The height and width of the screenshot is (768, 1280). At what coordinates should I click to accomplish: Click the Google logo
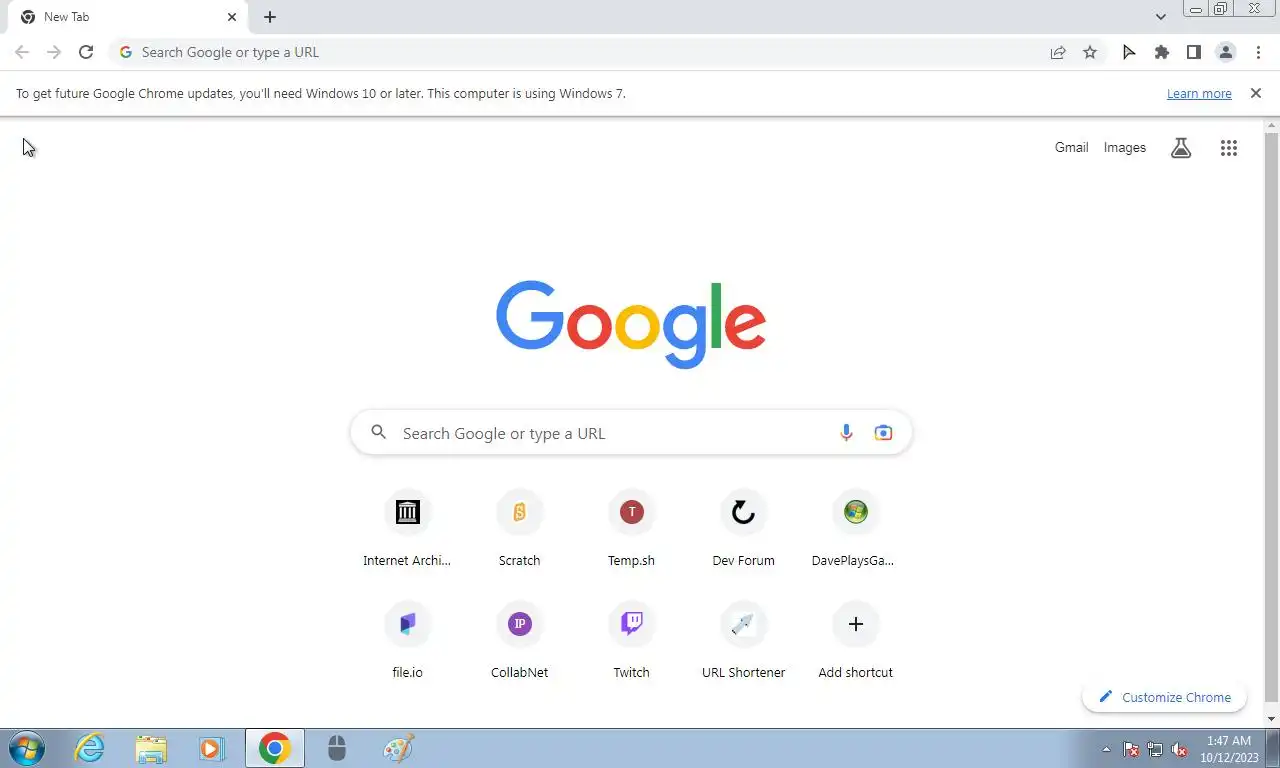pos(631,324)
